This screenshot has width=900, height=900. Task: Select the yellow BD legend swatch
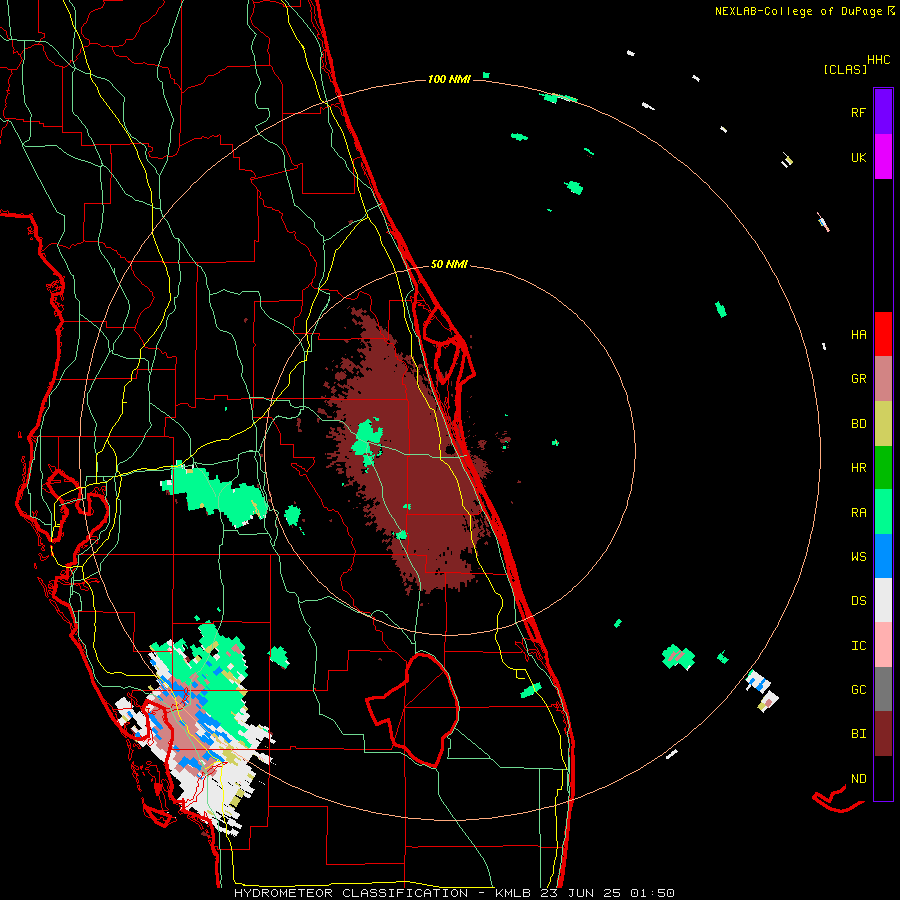tap(883, 423)
